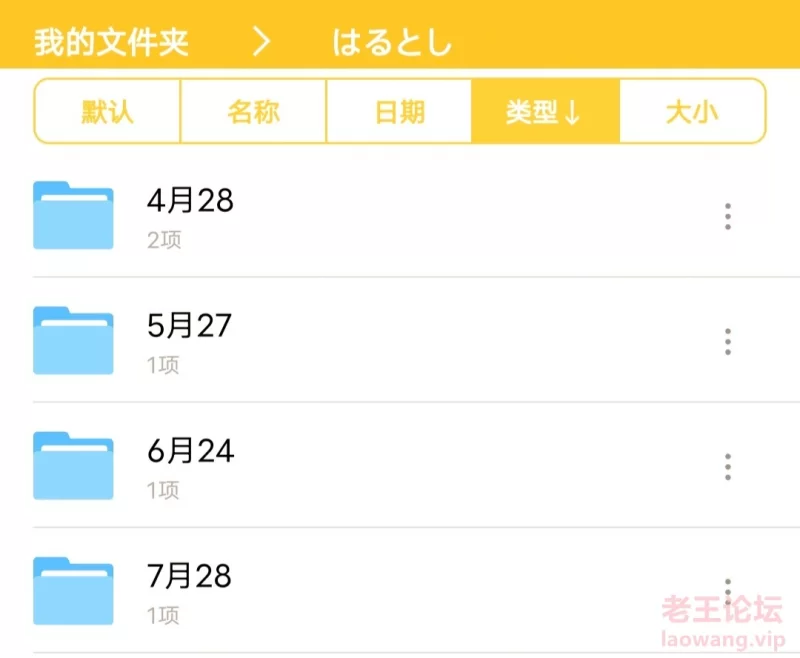
Task: Show three-dot menu for 5月27
Action: pos(728,341)
